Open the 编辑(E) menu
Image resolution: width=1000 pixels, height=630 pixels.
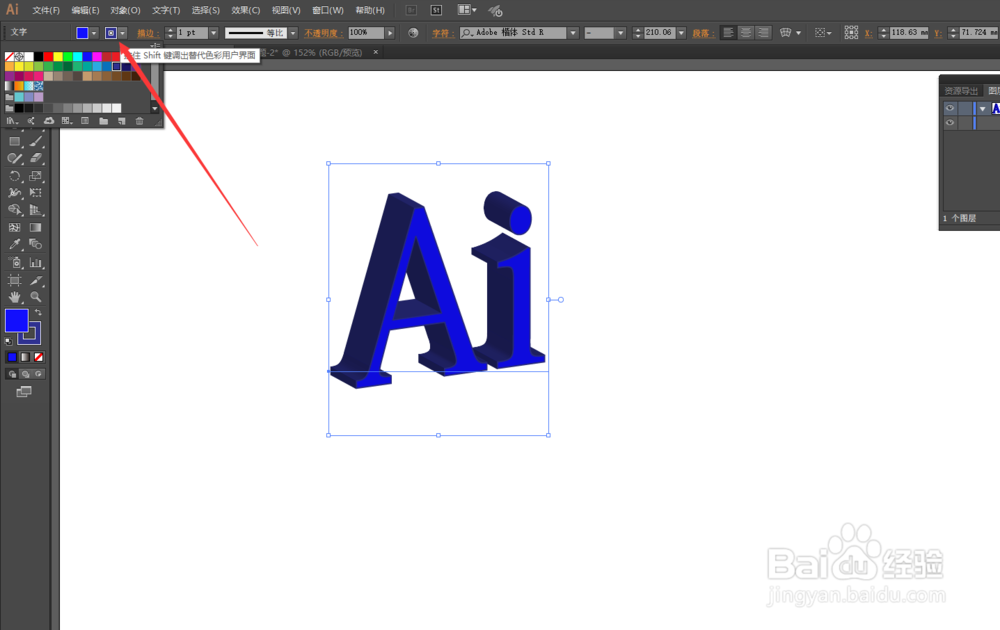pos(85,10)
